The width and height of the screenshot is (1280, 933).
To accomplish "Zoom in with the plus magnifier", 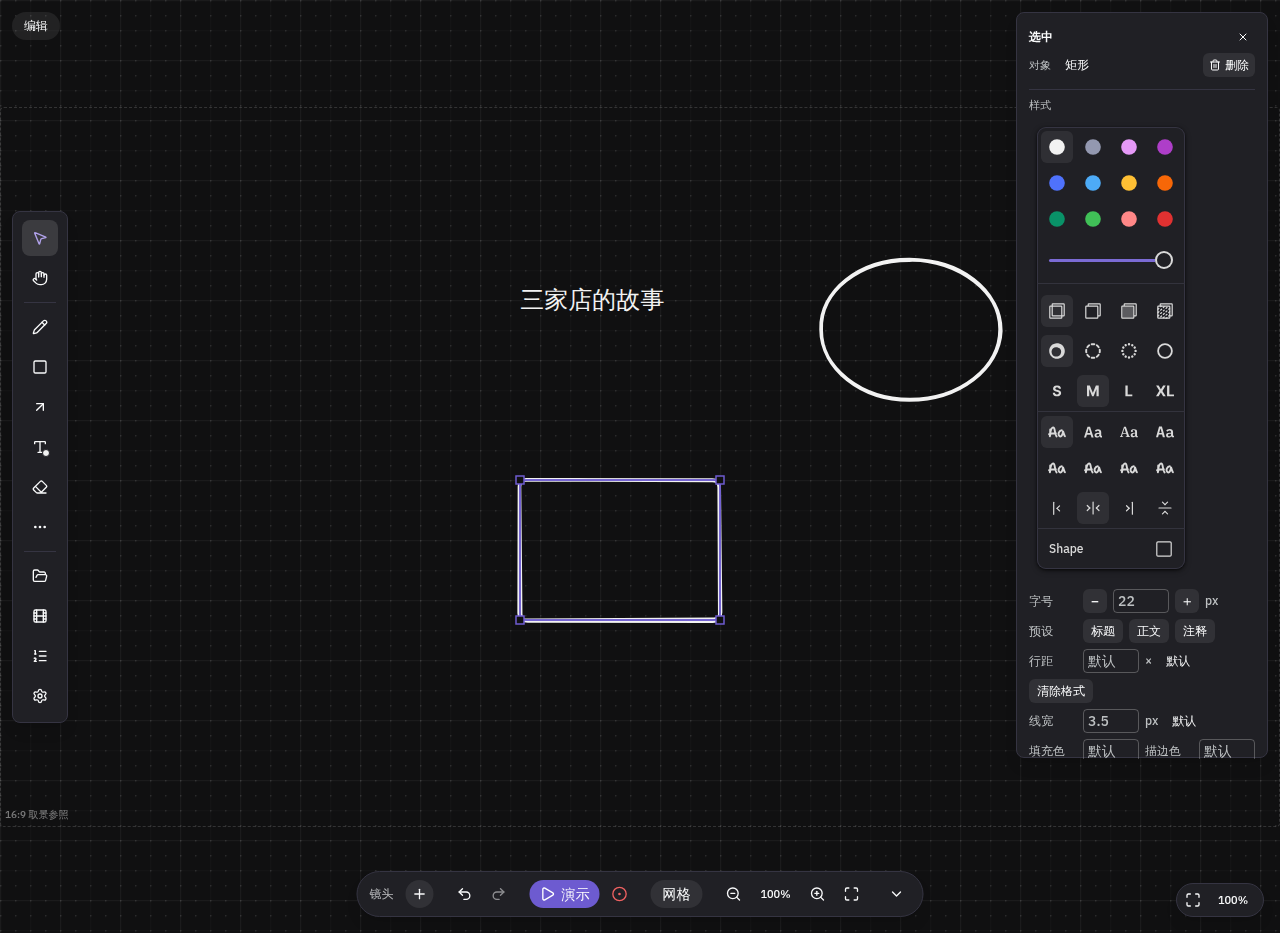I will 817,894.
